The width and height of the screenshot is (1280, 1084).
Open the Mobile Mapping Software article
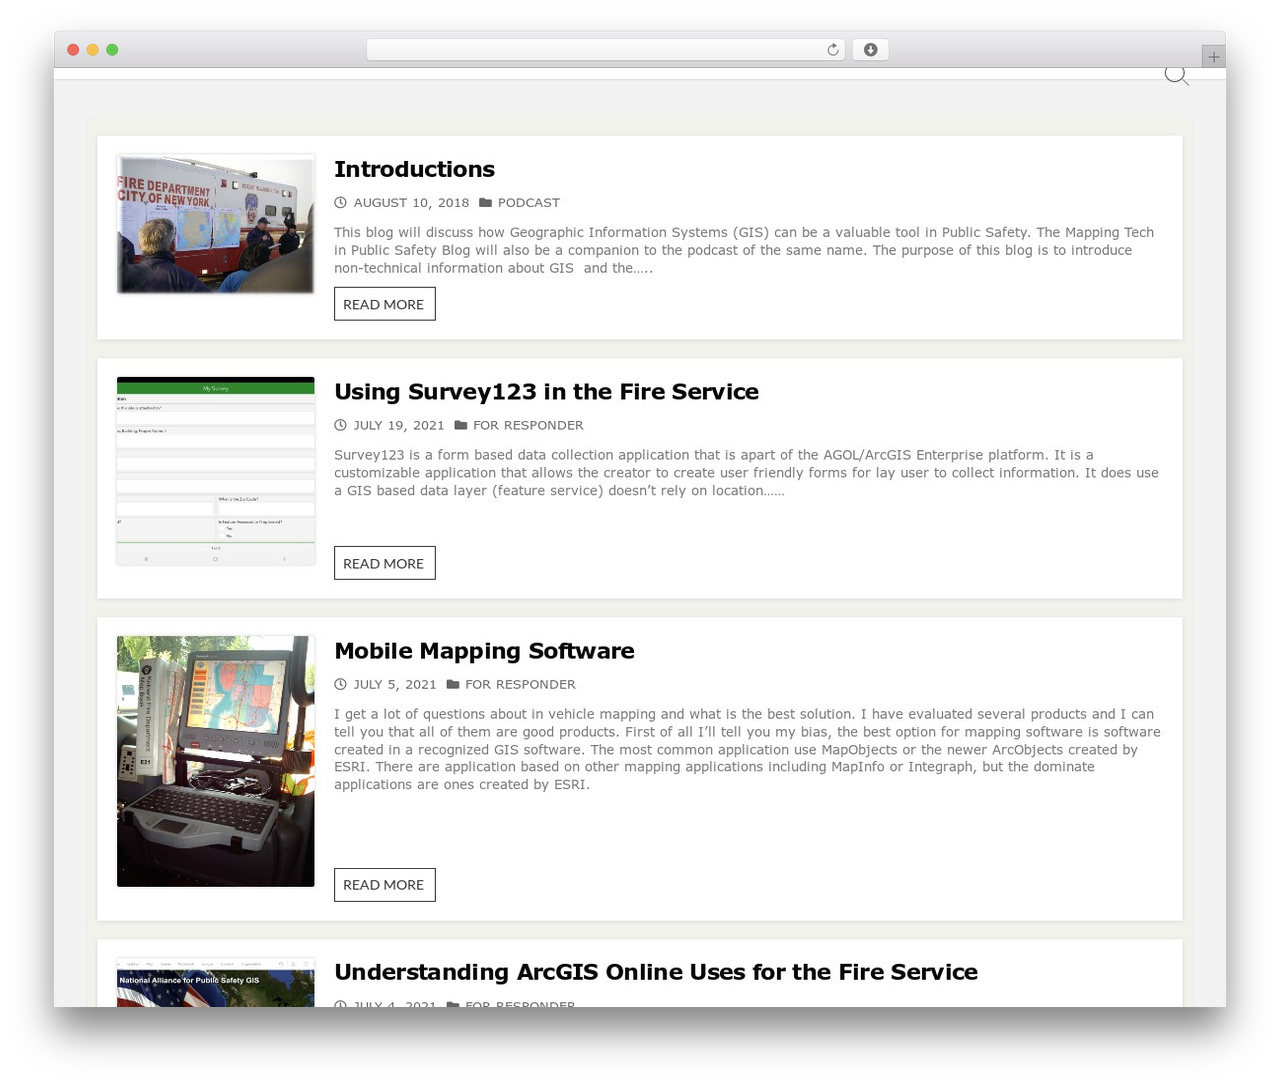[484, 651]
